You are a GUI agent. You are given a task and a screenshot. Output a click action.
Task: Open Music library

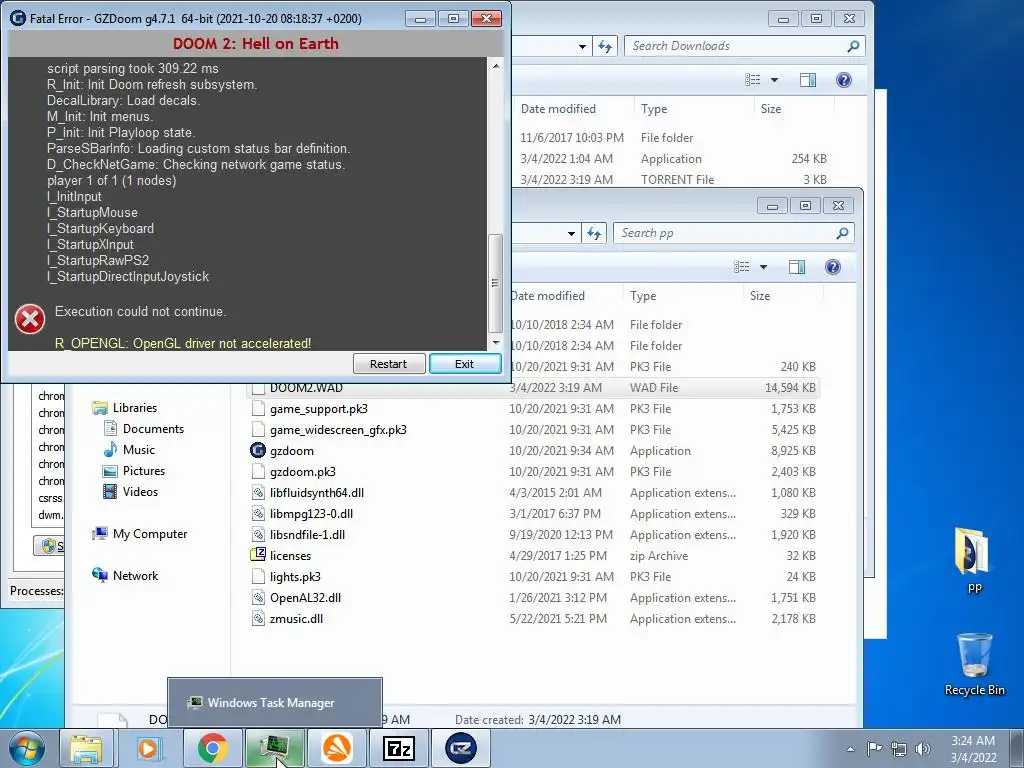pos(138,449)
